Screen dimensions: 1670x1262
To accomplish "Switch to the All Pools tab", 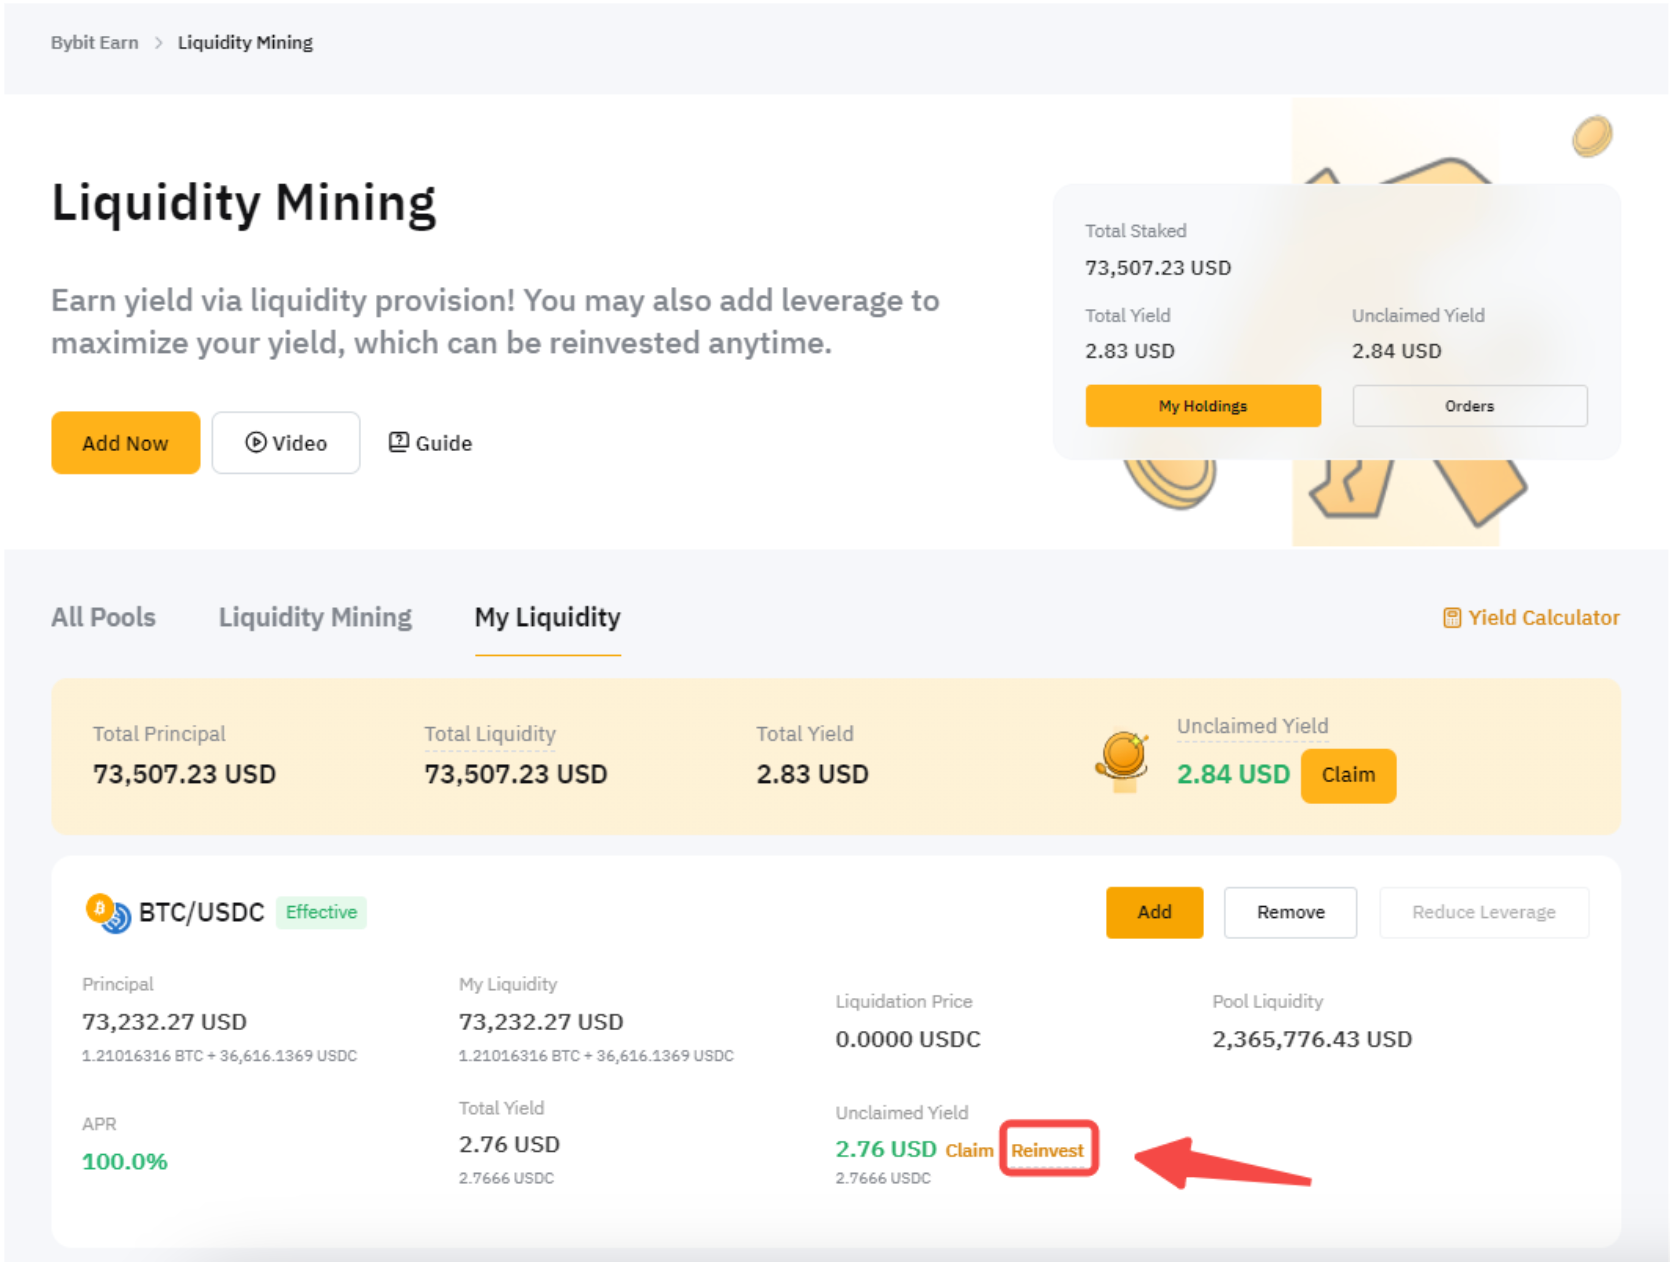I will pos(103,618).
